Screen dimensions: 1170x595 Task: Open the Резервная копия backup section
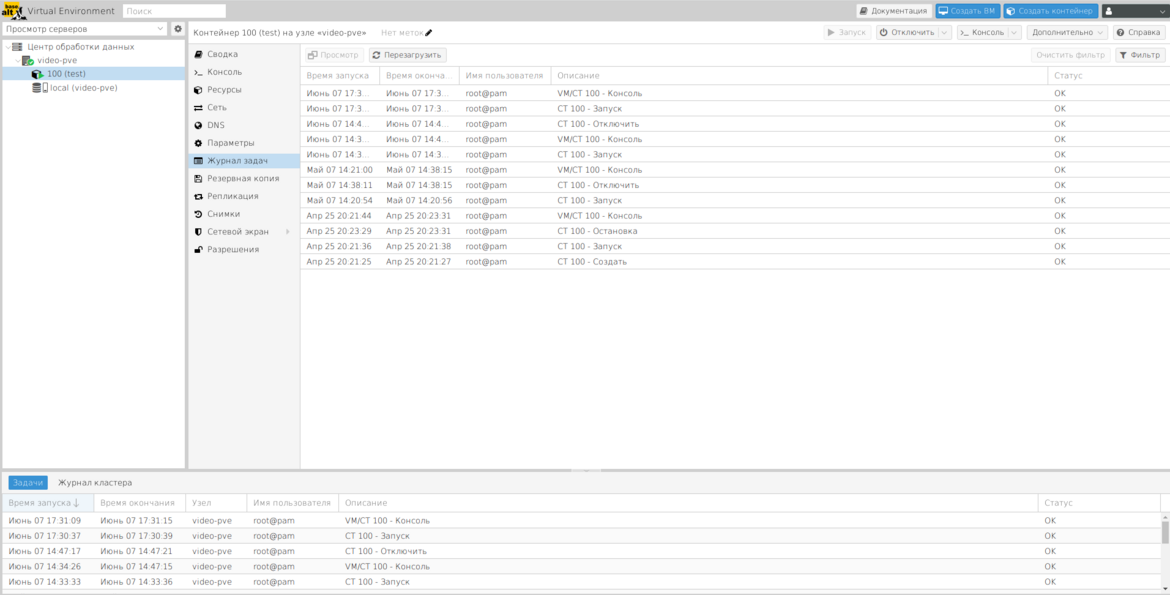[243, 178]
